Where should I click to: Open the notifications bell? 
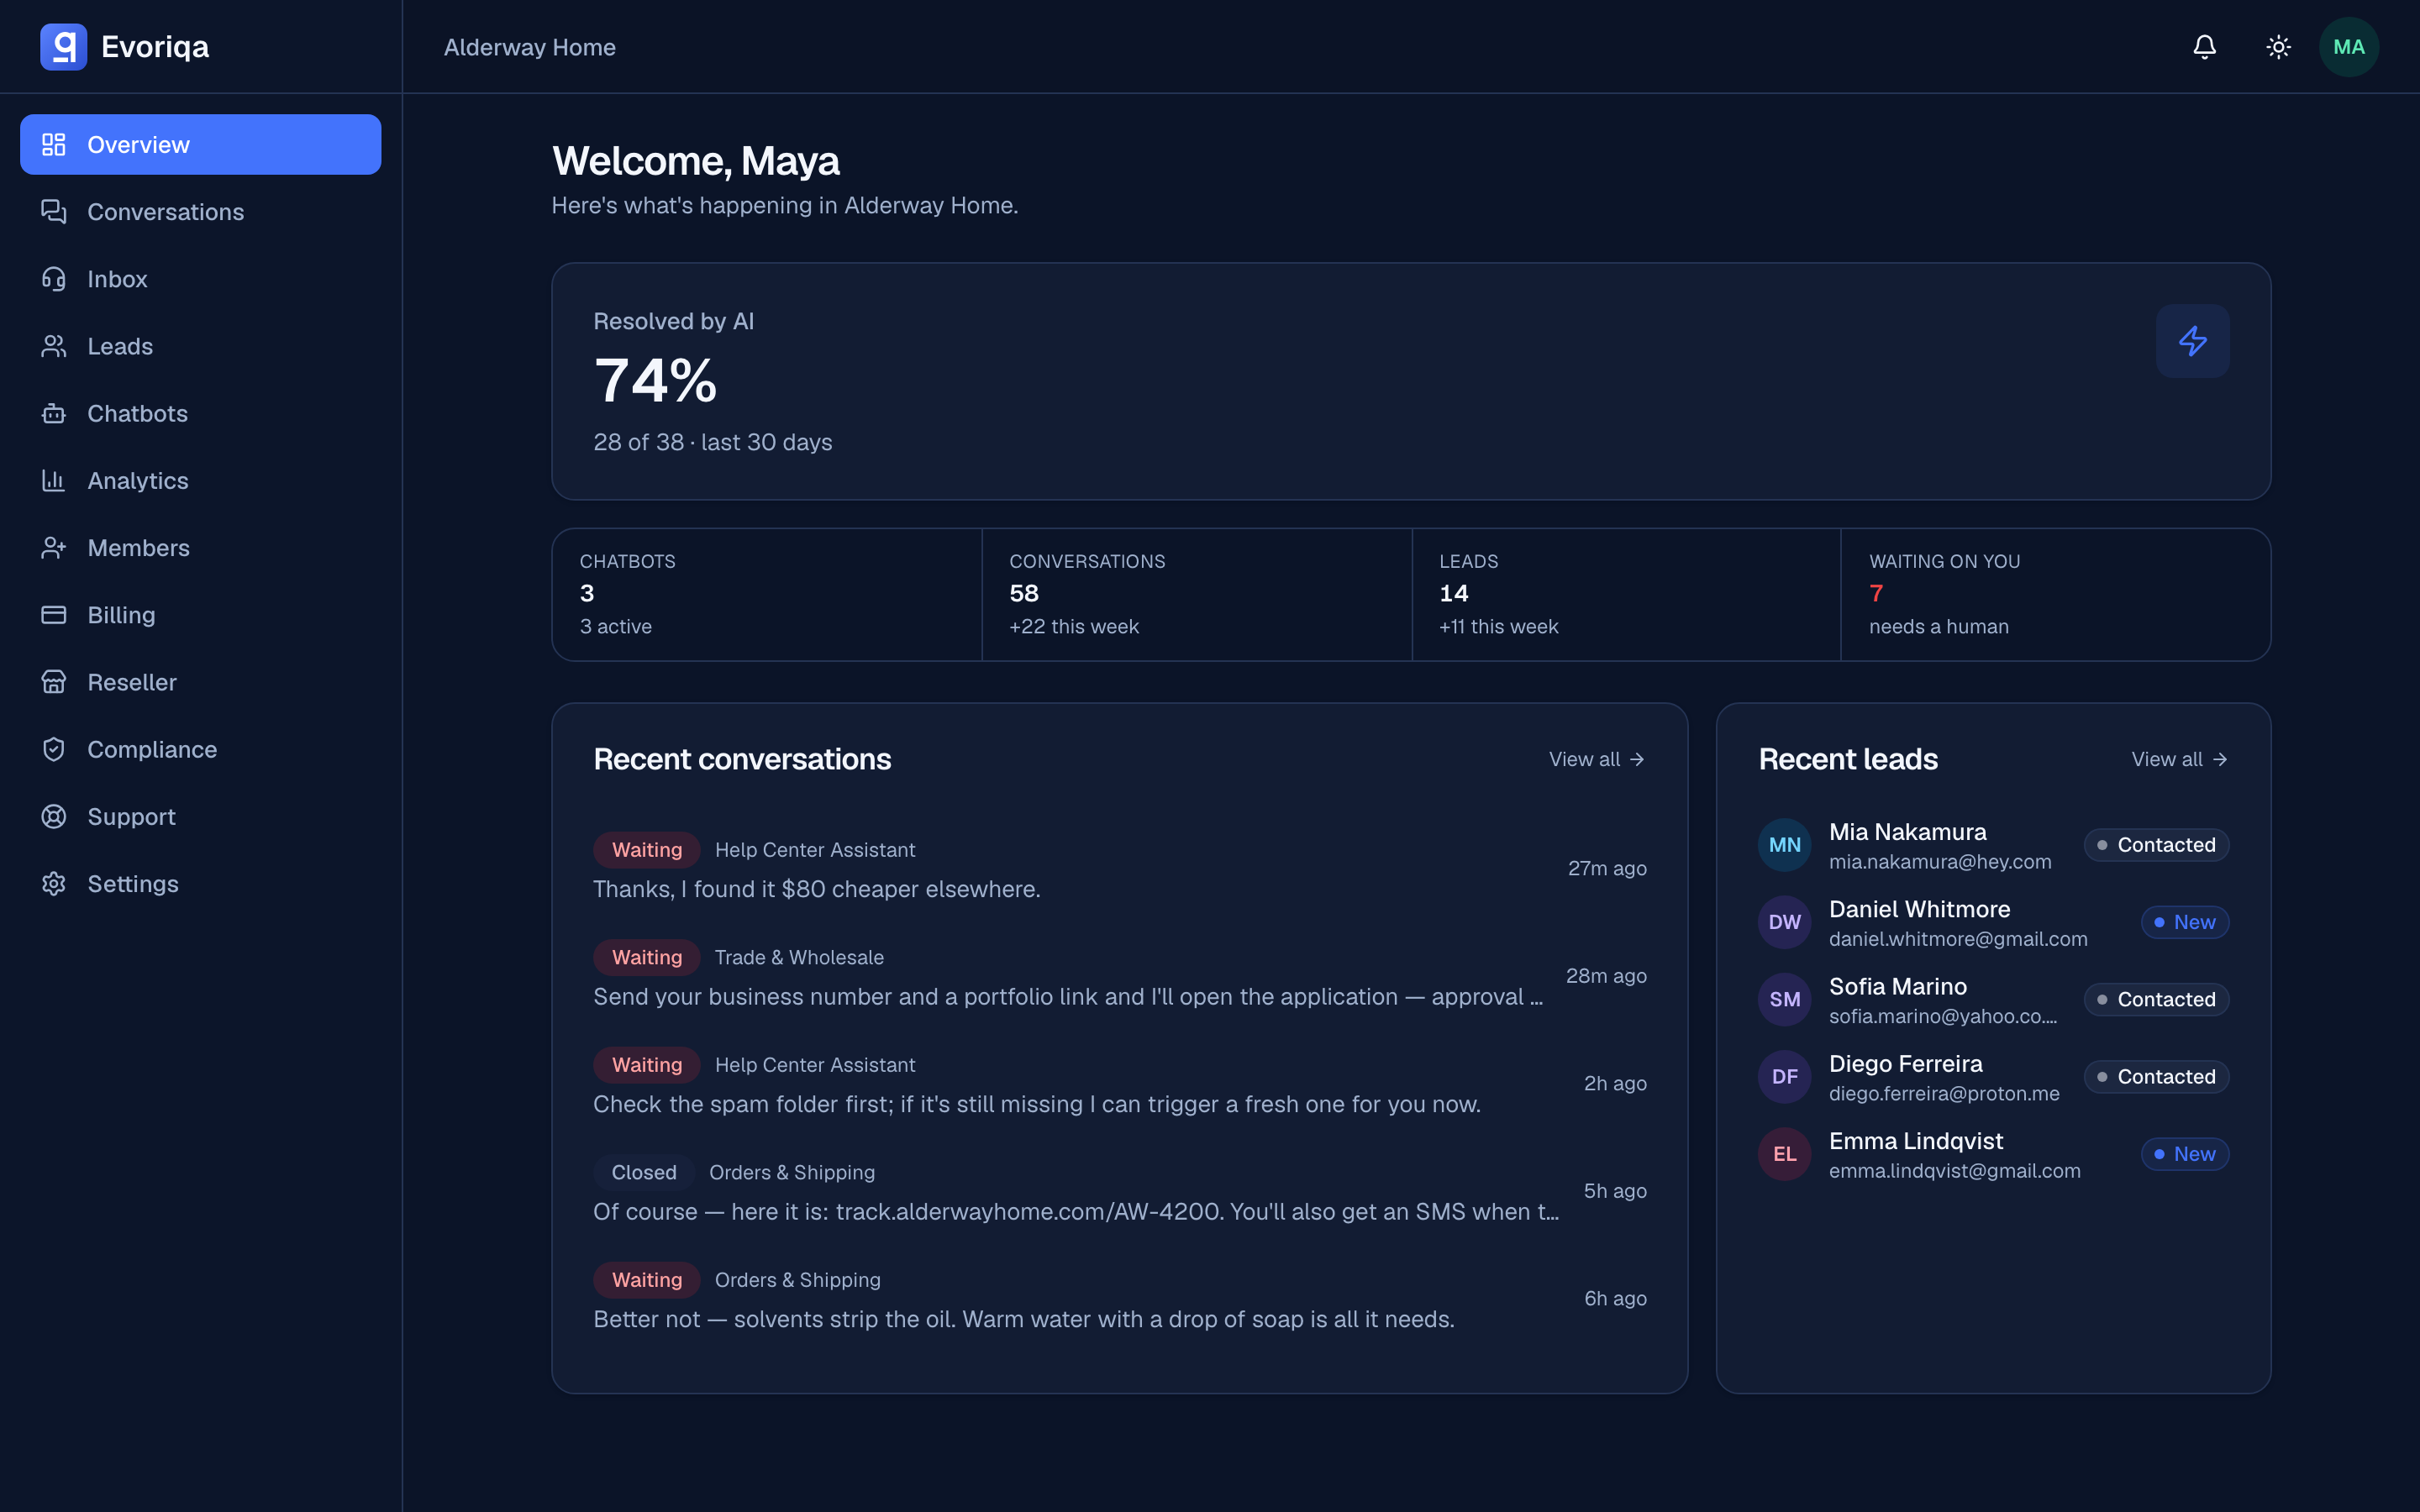coord(2204,47)
